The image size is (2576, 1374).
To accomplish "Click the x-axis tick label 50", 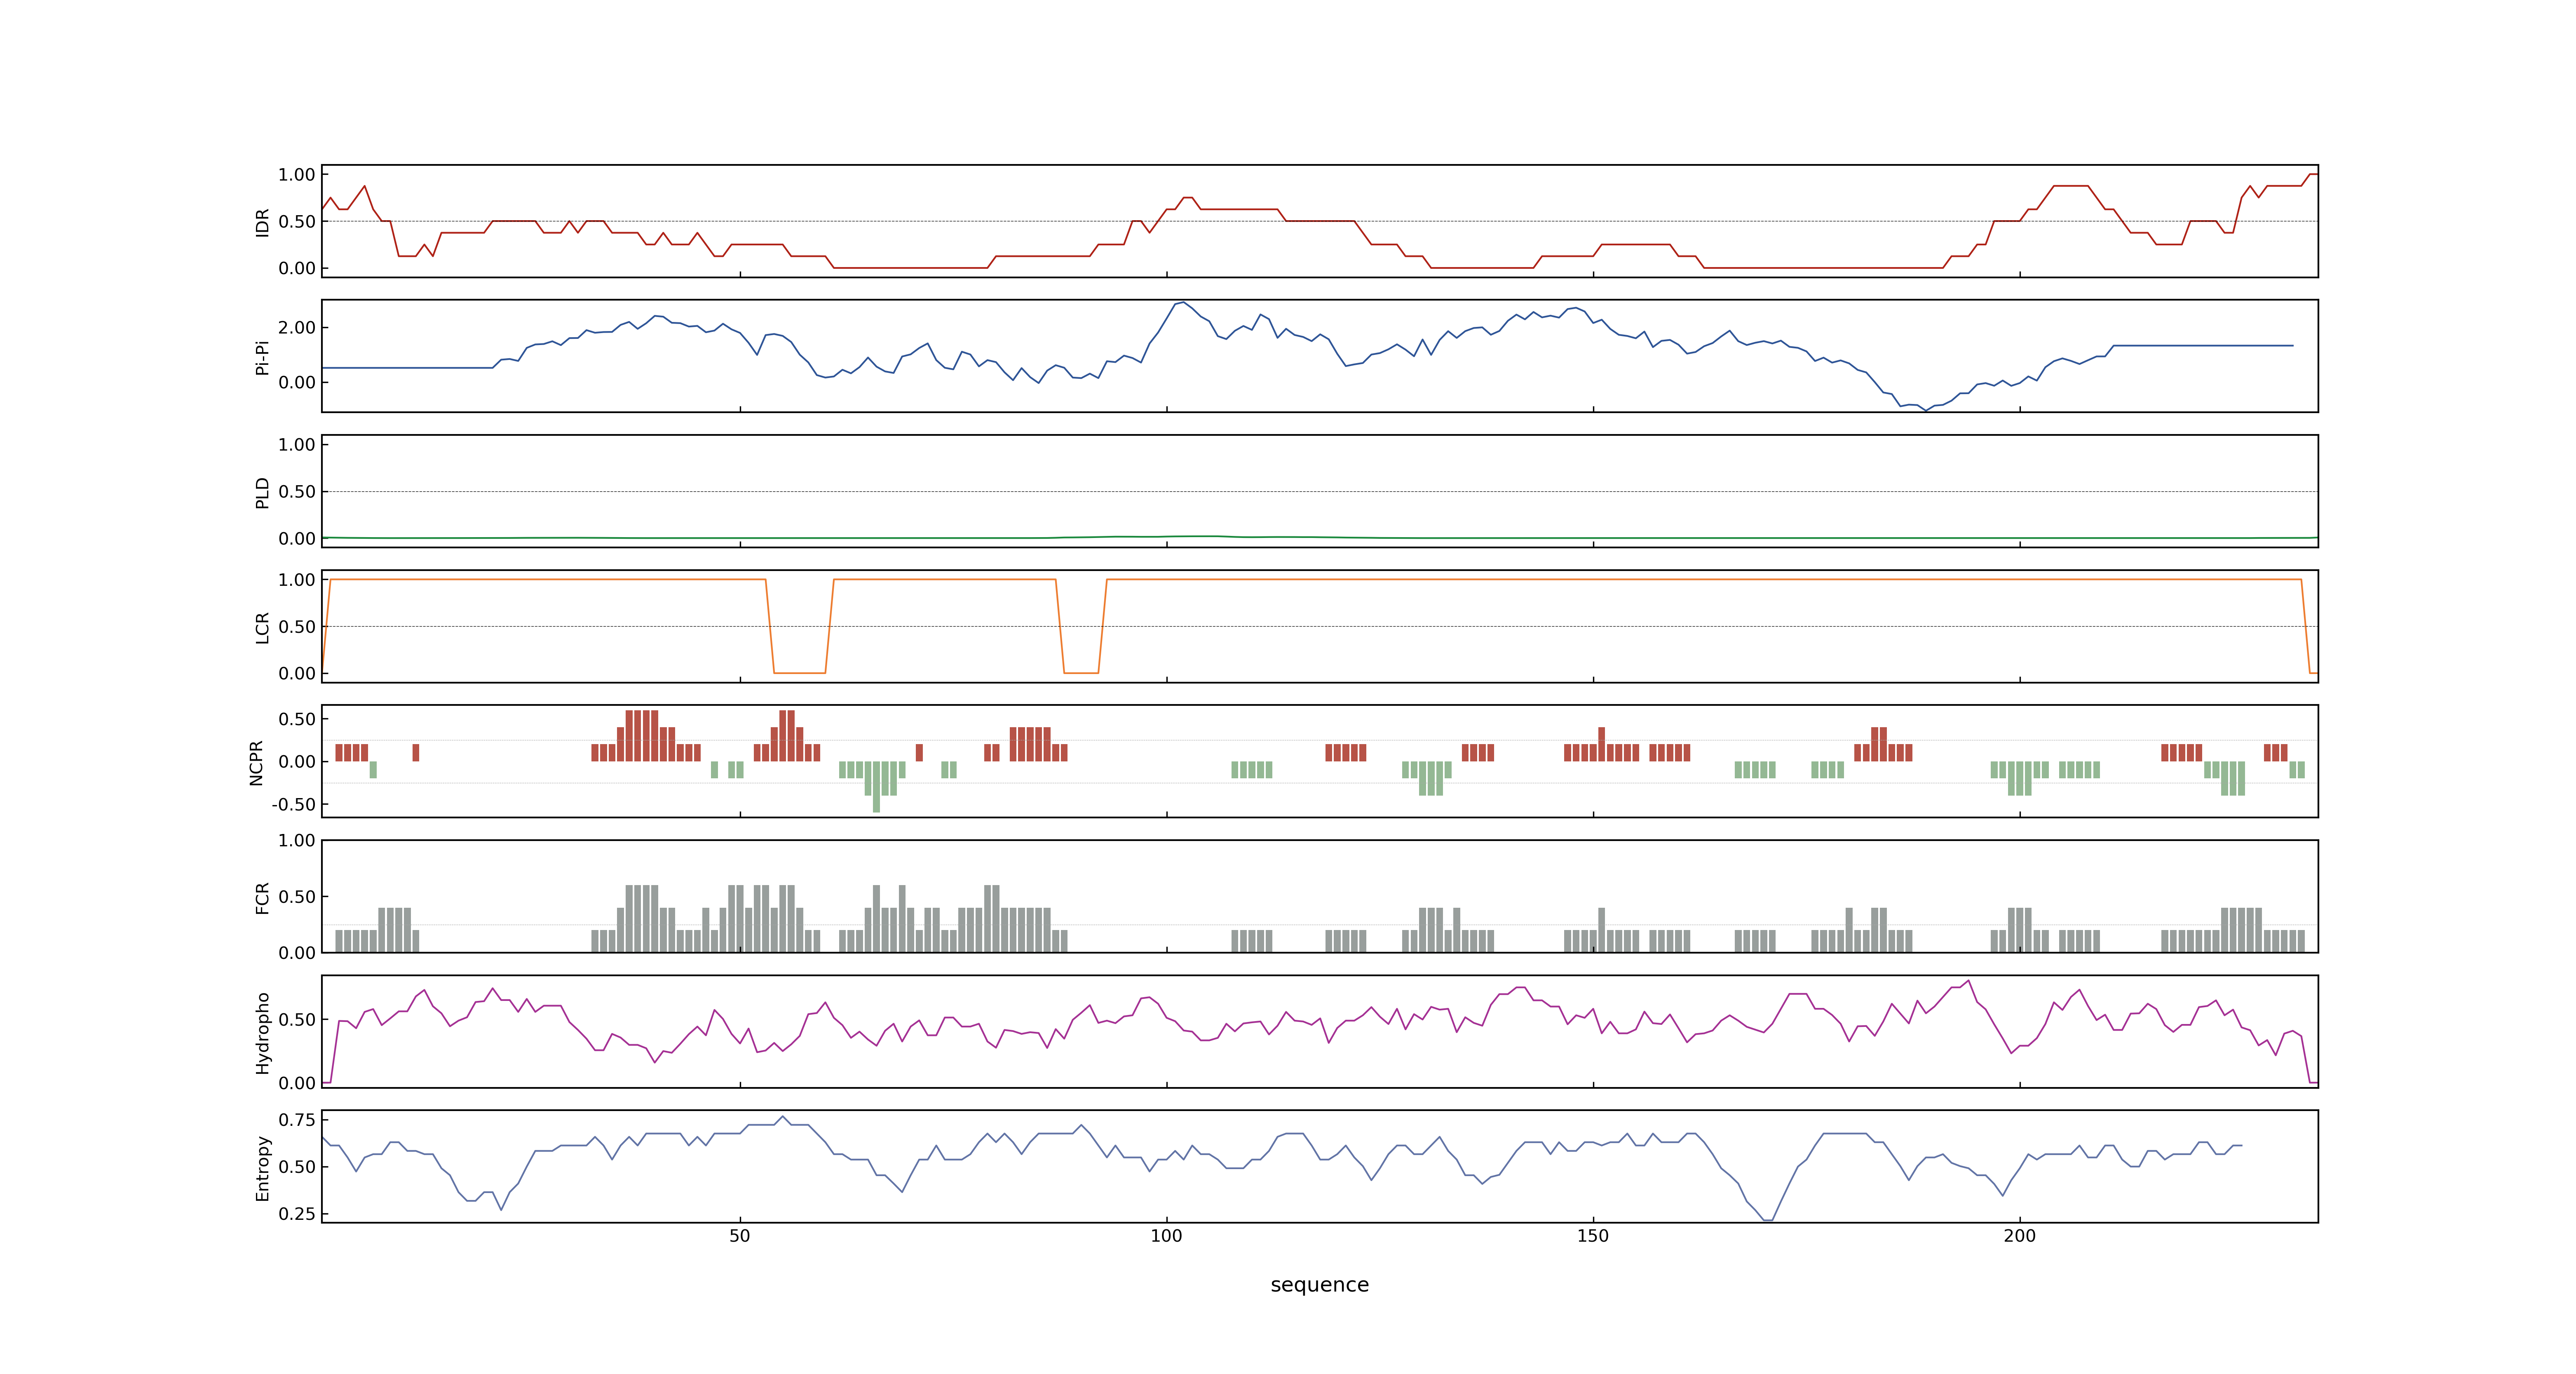I will (x=739, y=1236).
